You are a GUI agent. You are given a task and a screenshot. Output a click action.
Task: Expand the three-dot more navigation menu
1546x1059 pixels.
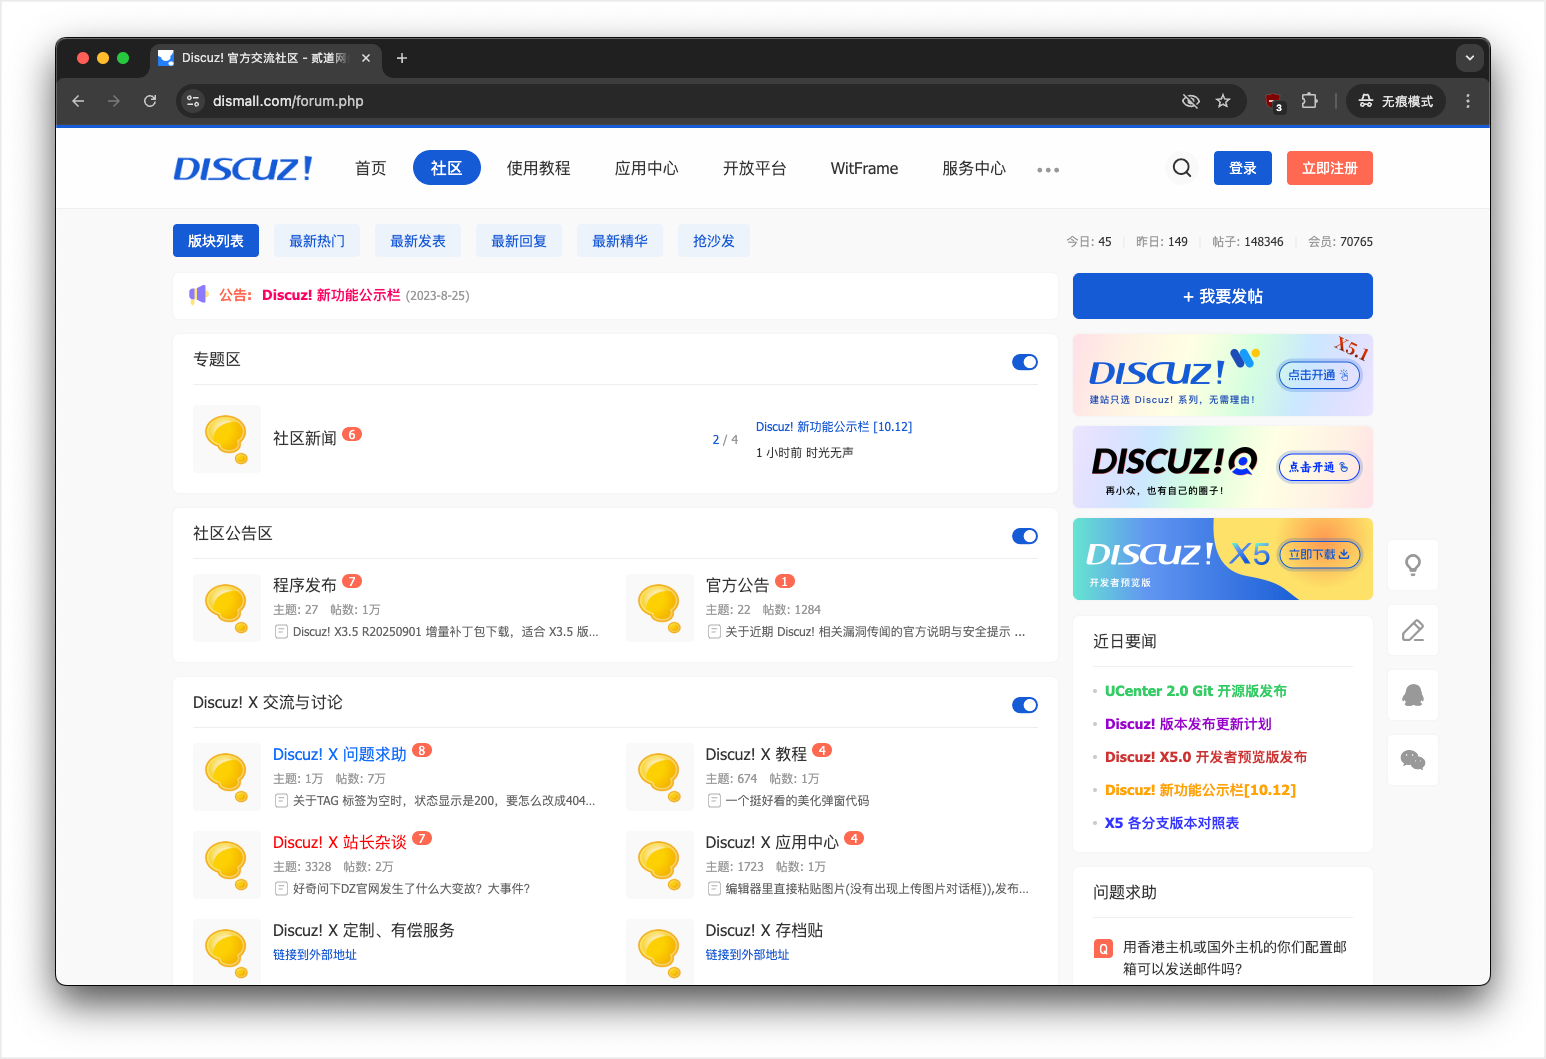[1048, 170]
